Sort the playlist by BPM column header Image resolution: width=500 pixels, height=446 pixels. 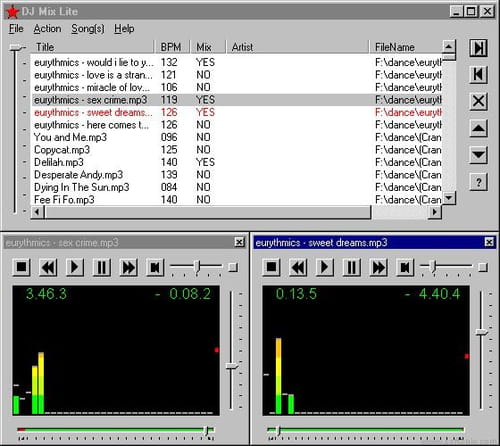[172, 47]
